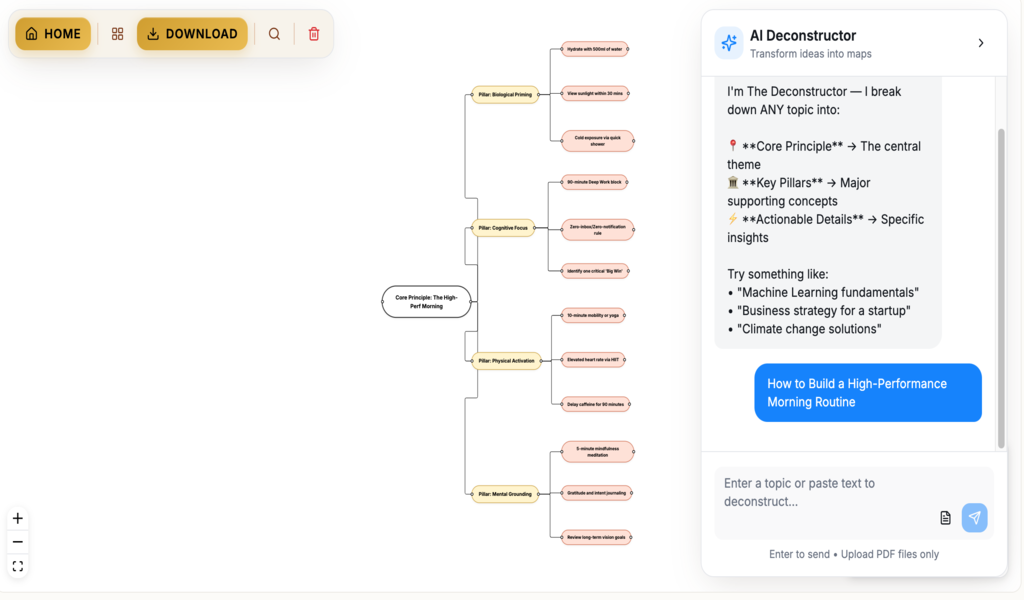Click the '**Key Pillars**' line in chat
This screenshot has height=600, width=1024.
[799, 192]
